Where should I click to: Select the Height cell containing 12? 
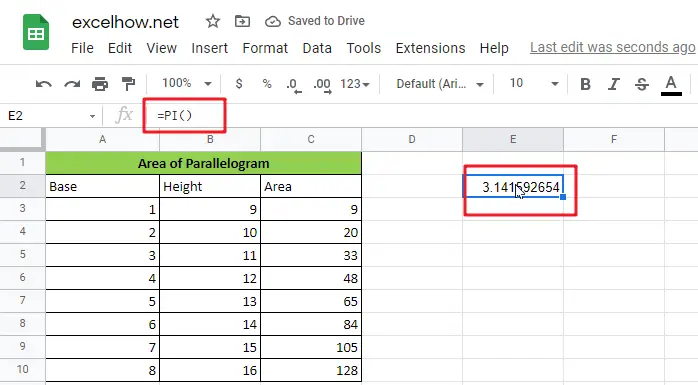(210, 278)
